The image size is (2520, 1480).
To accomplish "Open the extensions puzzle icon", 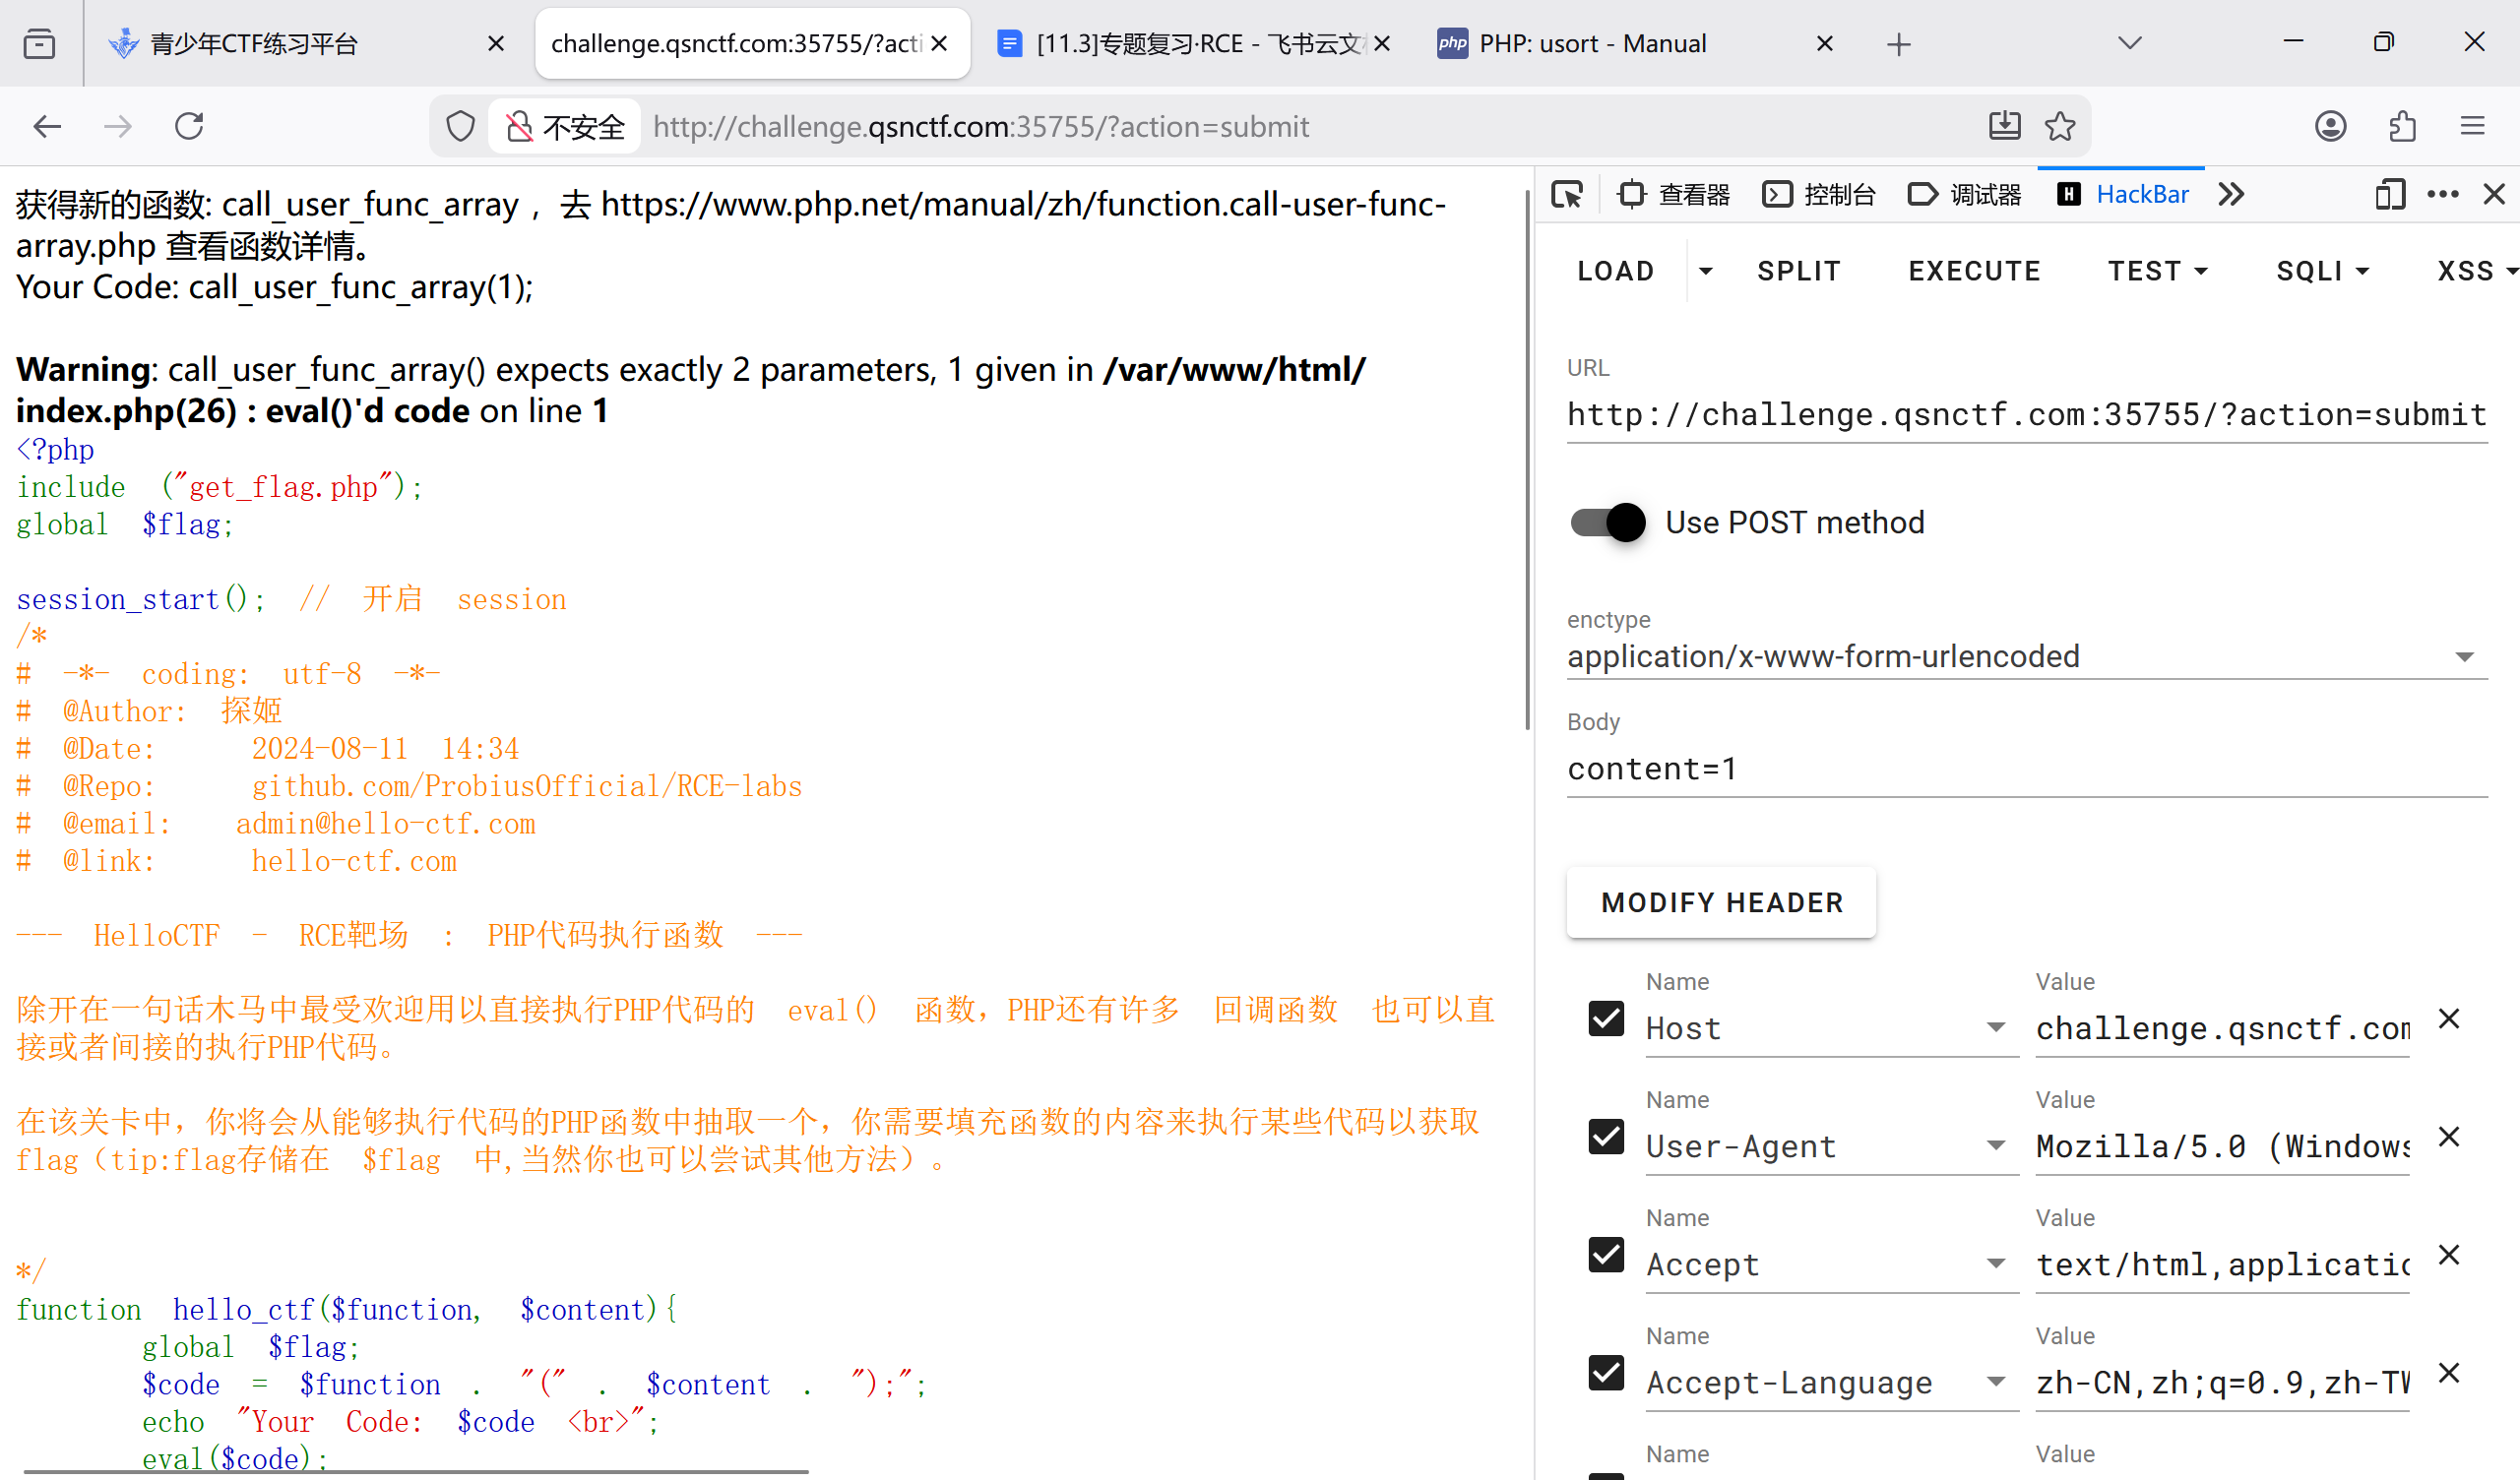I will [x=2402, y=126].
